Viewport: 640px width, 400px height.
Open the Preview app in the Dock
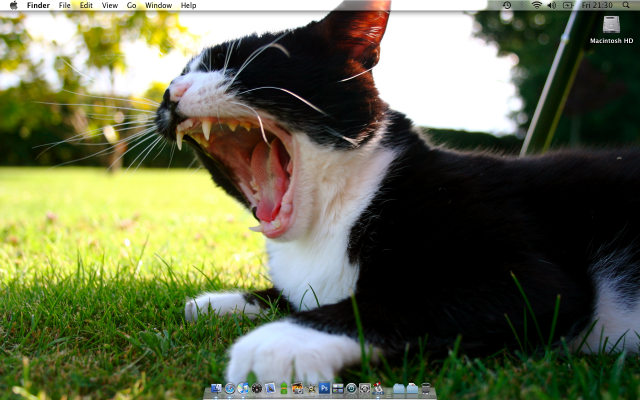click(270, 388)
